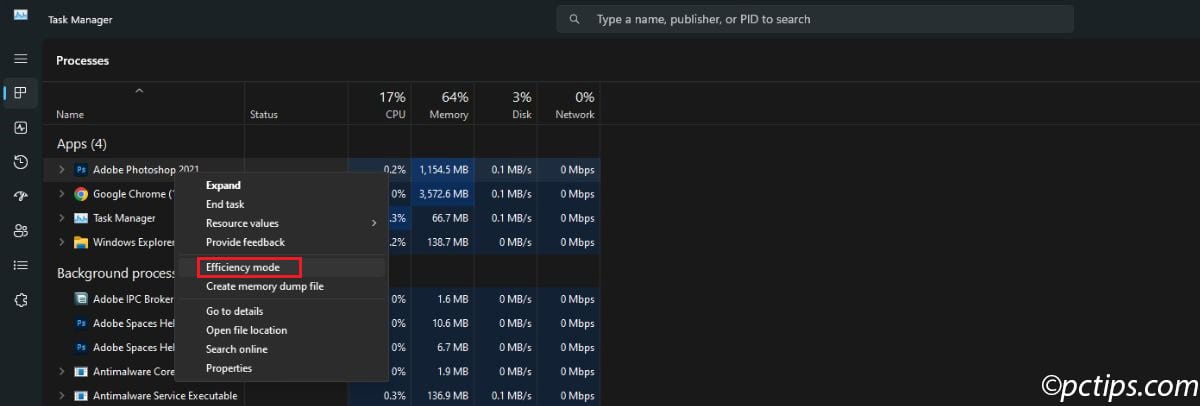Image resolution: width=1200 pixels, height=406 pixels.
Task: Click the Adobe IPC Broker row name
Action: pyautogui.click(x=133, y=298)
